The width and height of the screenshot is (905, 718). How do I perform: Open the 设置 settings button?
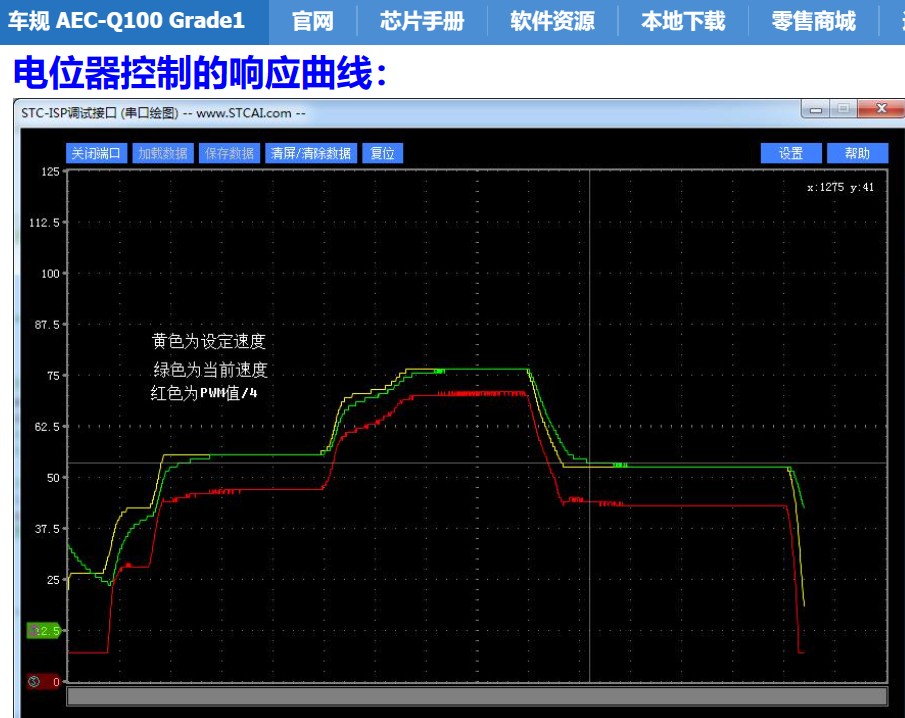[x=791, y=153]
